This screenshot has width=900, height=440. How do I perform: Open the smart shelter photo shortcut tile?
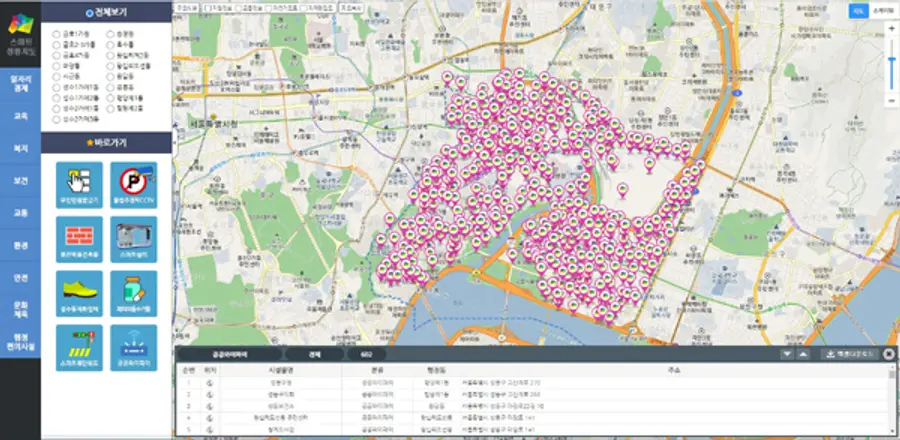point(134,239)
